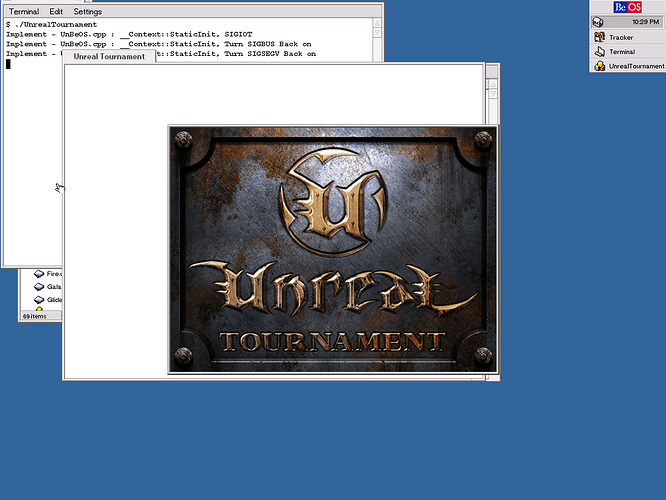Open the Settings menu in Terminal
The image size is (666, 500).
[x=87, y=11]
